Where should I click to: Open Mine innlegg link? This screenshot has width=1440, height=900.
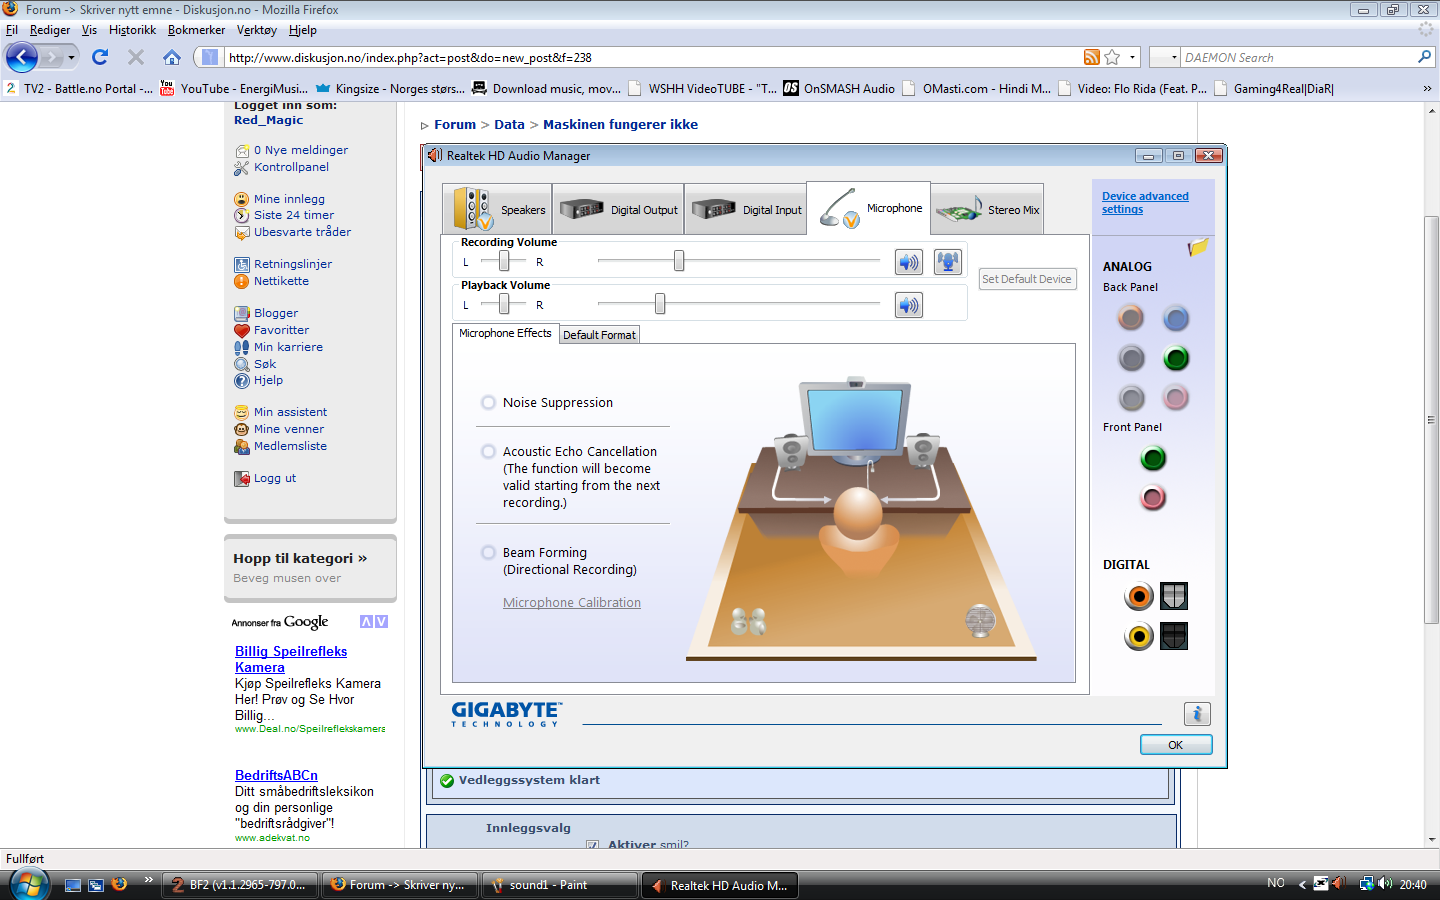[x=289, y=199]
